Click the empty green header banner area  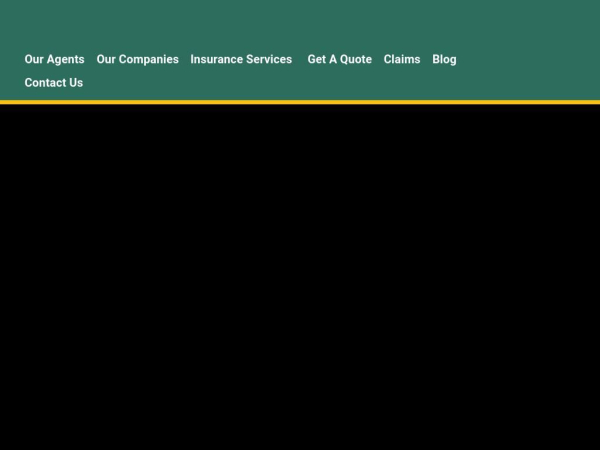click(300, 22)
